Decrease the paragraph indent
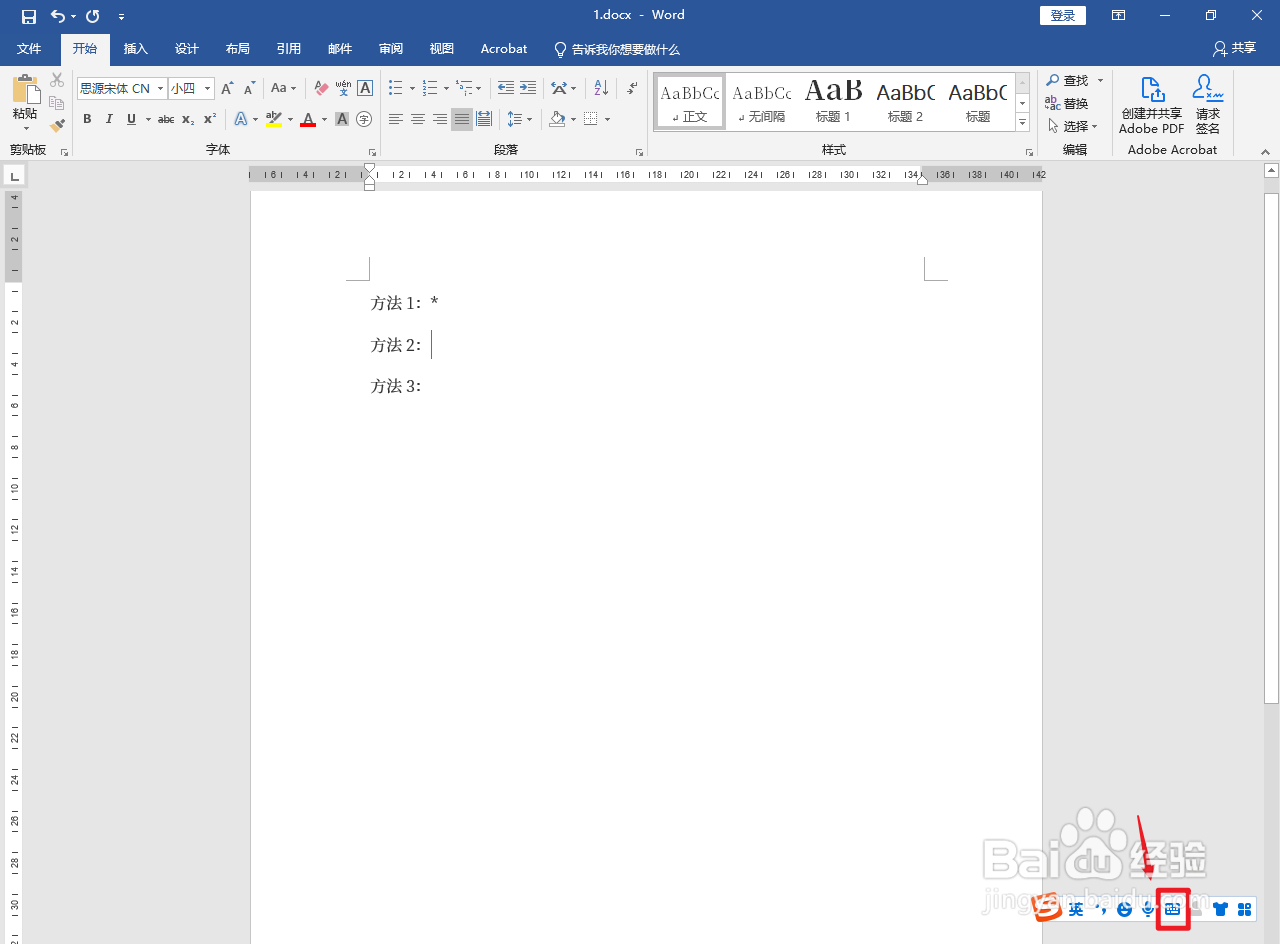The width and height of the screenshot is (1280, 944). click(x=506, y=88)
